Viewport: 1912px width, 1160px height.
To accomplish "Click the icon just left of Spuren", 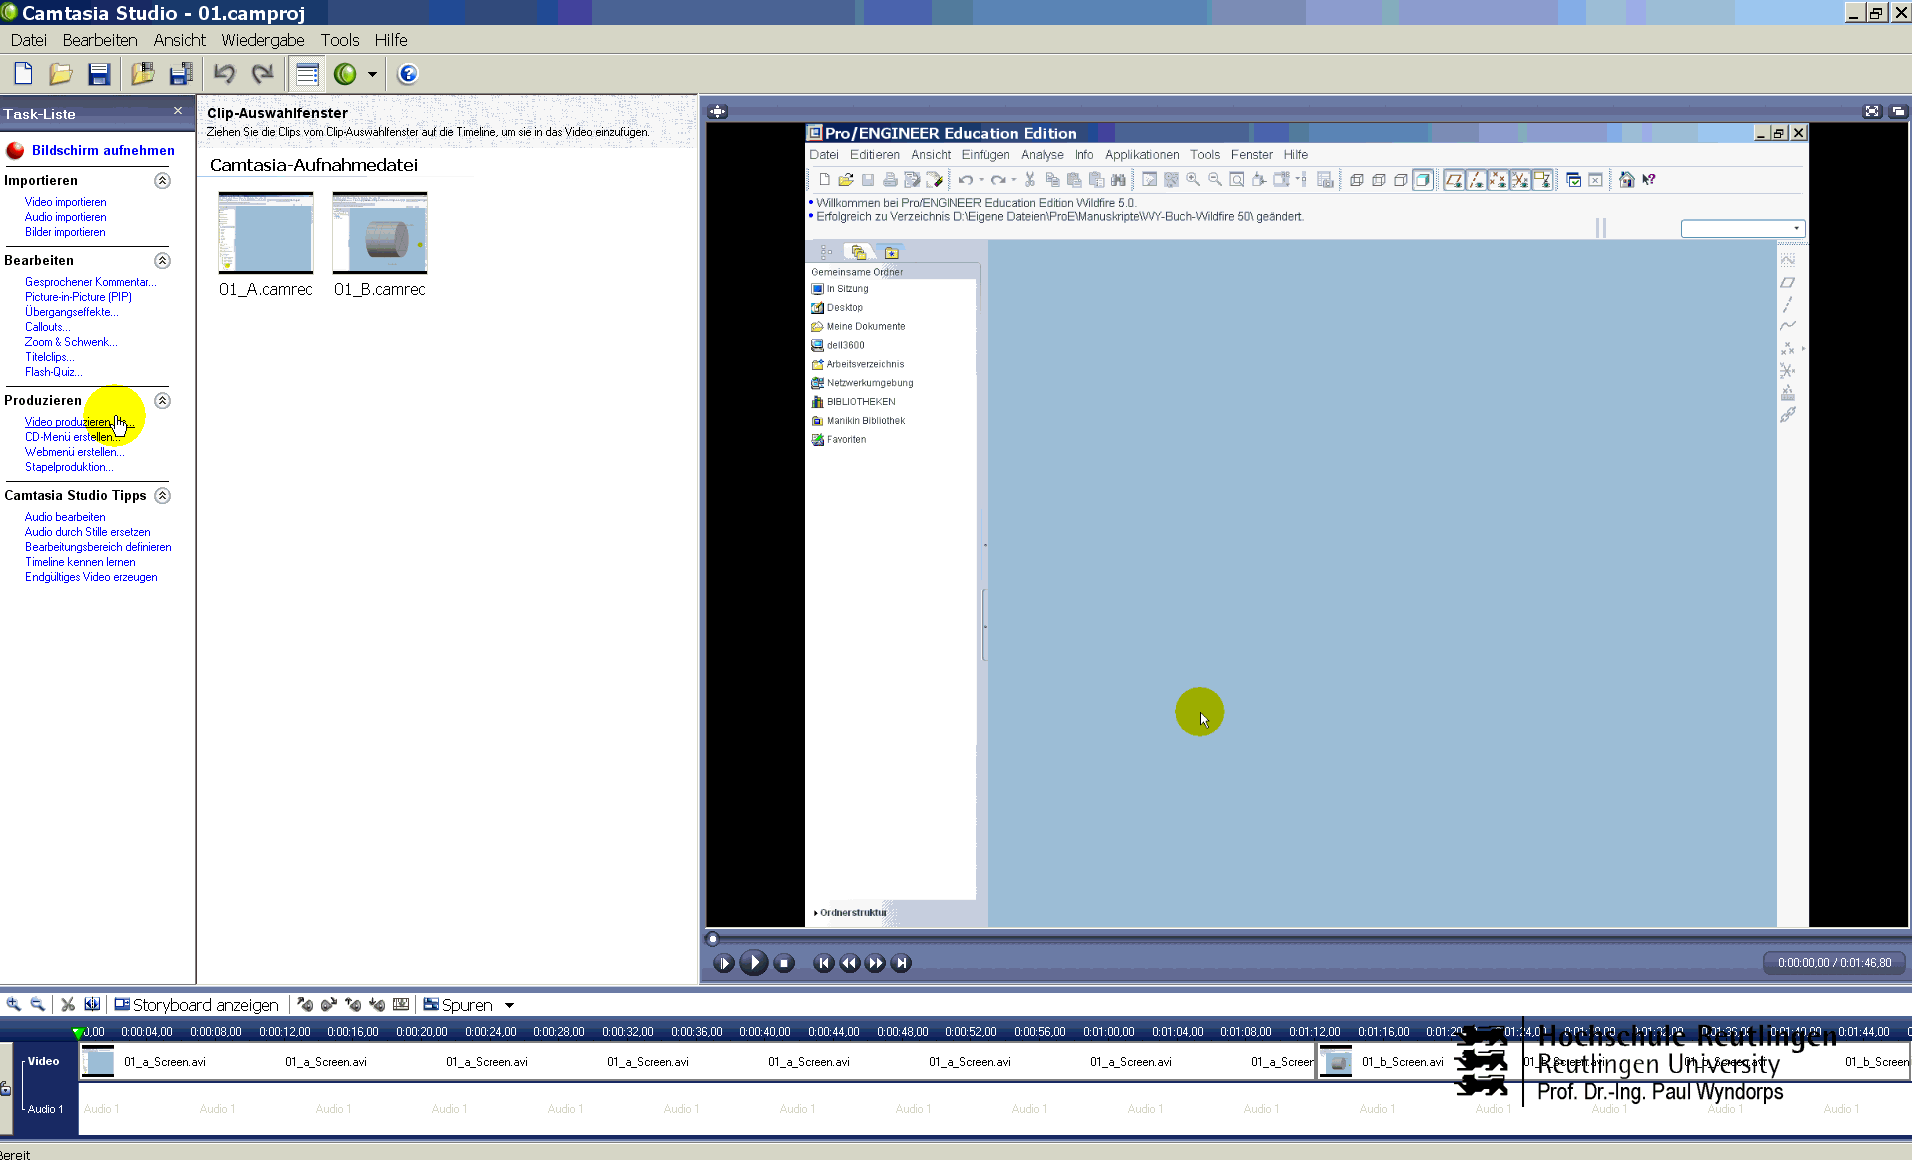I will tap(401, 1004).
